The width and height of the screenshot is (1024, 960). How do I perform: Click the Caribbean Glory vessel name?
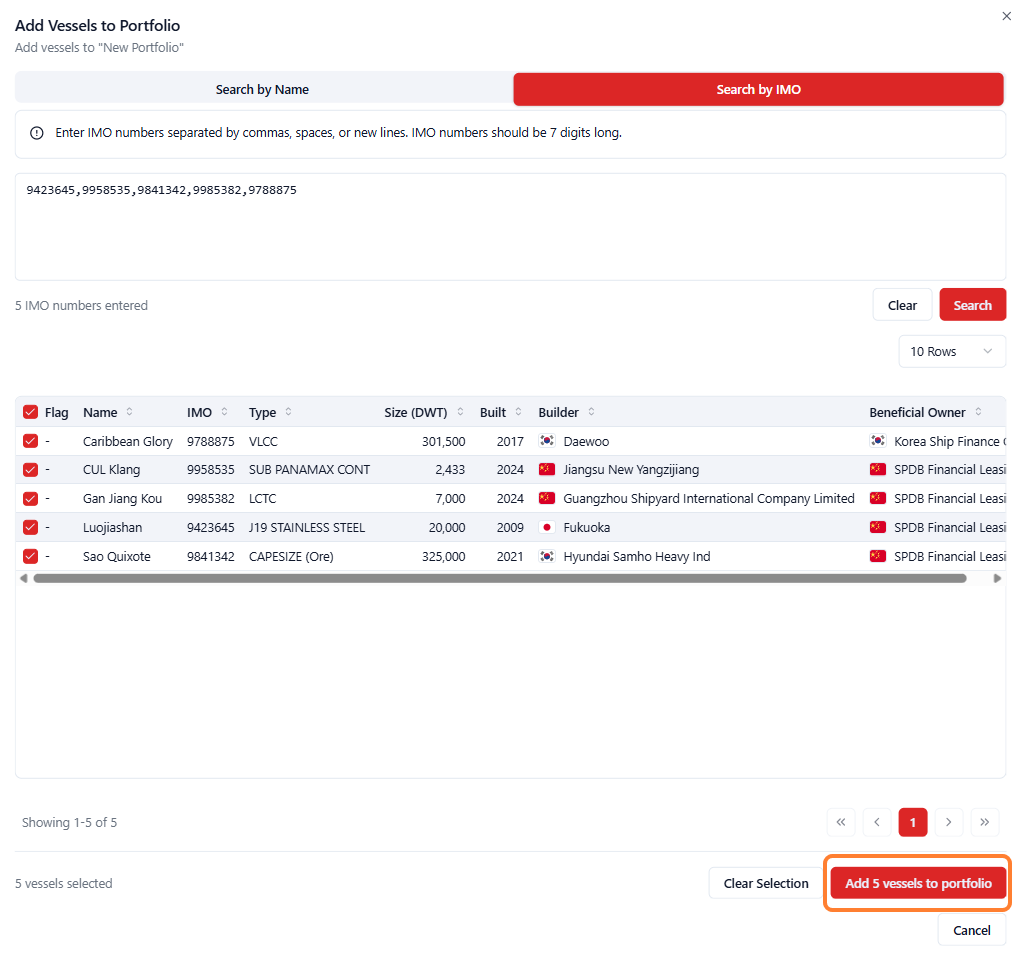click(x=128, y=441)
